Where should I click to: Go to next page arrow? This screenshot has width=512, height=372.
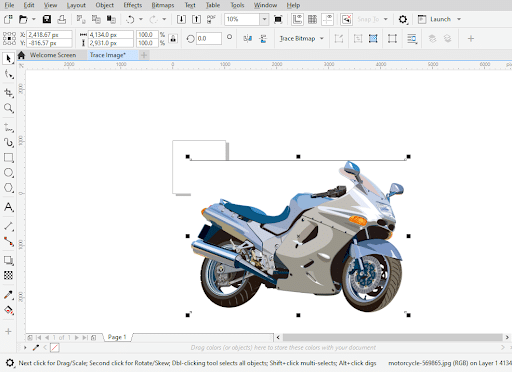pos(77,337)
